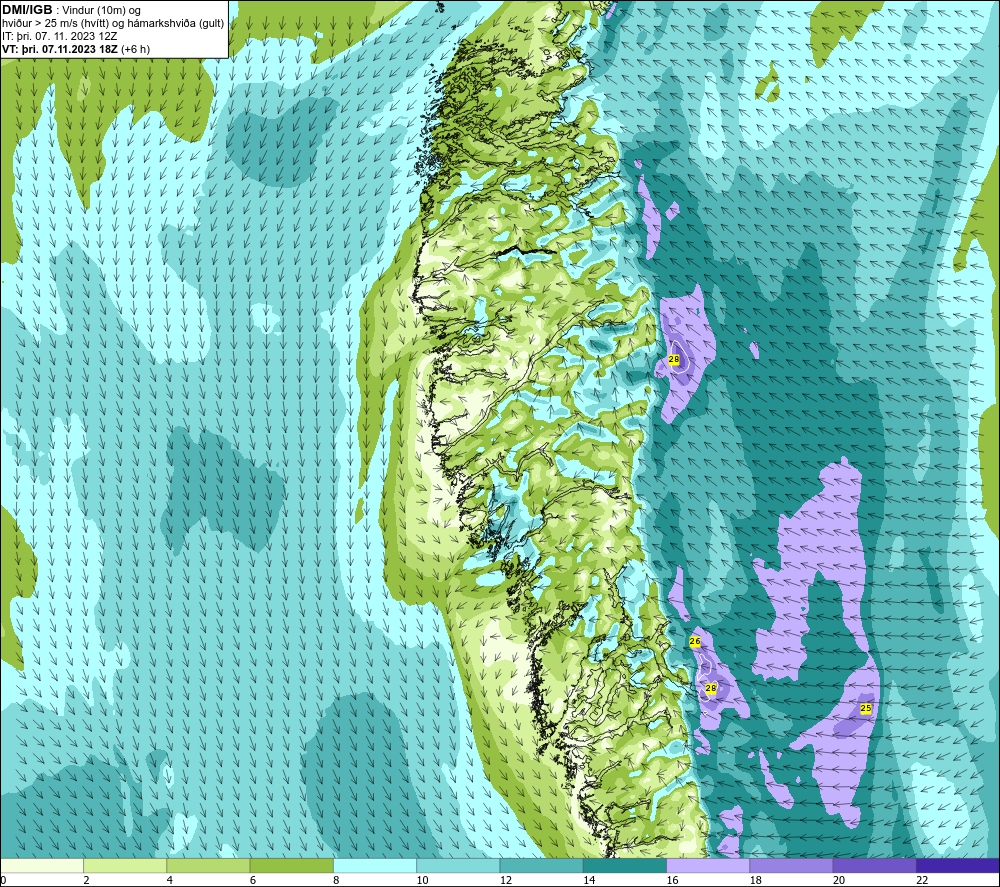Viewport: 1000px width, 887px height.
Task: Click scale number 10 below color bar
Action: (423, 881)
